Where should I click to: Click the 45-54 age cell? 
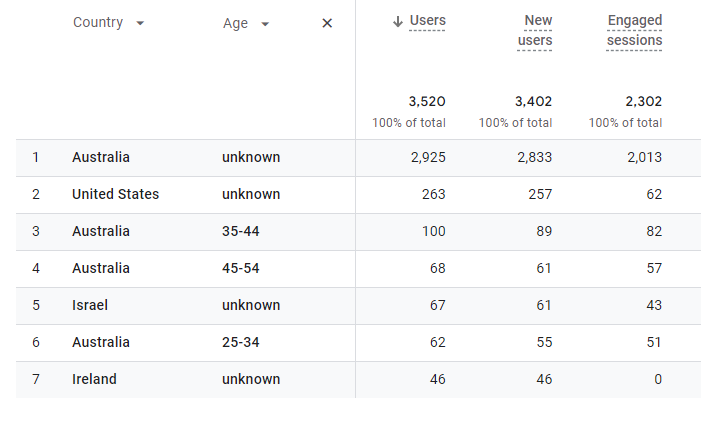241,269
